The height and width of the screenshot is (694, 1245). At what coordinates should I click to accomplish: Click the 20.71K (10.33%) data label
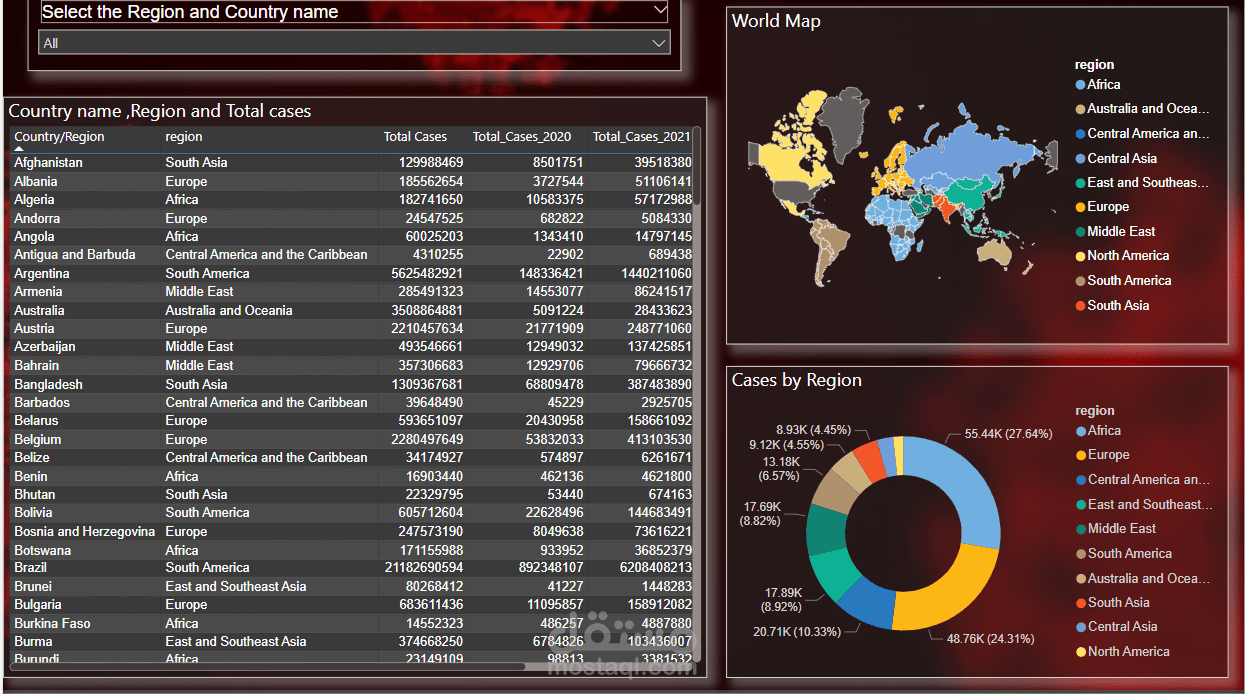(797, 631)
